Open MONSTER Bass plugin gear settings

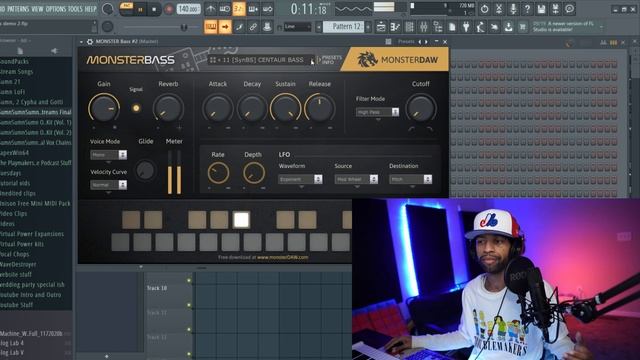pyautogui.click(x=90, y=42)
